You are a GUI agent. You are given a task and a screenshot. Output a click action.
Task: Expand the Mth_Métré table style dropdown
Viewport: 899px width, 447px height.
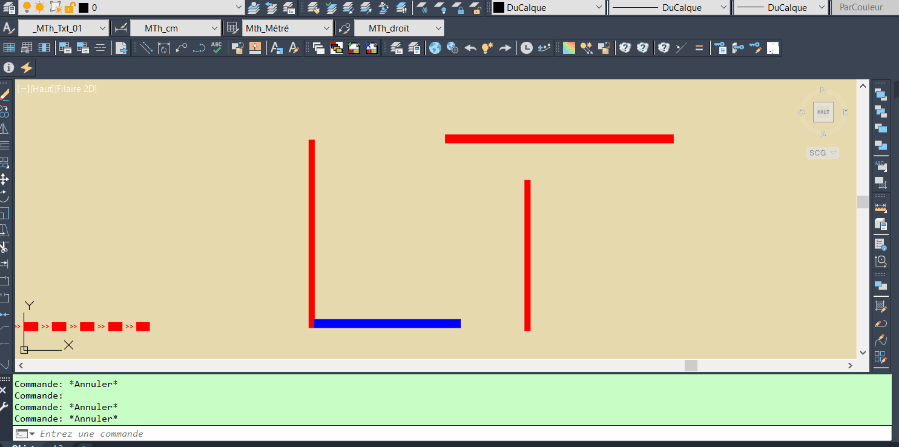coord(326,28)
